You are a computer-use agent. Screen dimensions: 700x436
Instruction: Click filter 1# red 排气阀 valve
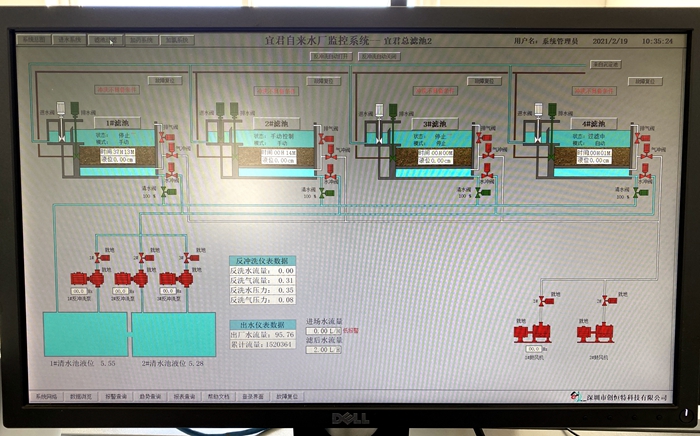(x=167, y=137)
